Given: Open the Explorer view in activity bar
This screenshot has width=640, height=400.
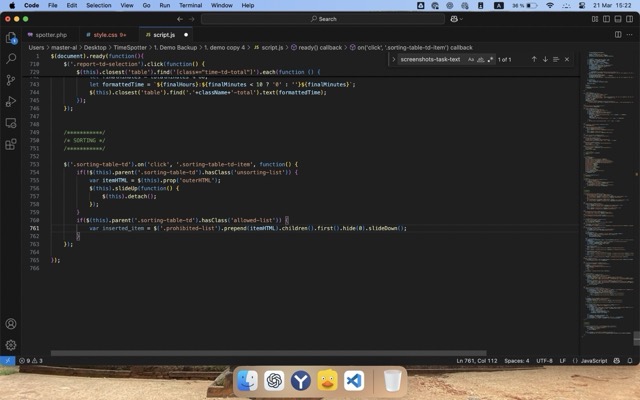Looking at the screenshot, I should click(11, 38).
